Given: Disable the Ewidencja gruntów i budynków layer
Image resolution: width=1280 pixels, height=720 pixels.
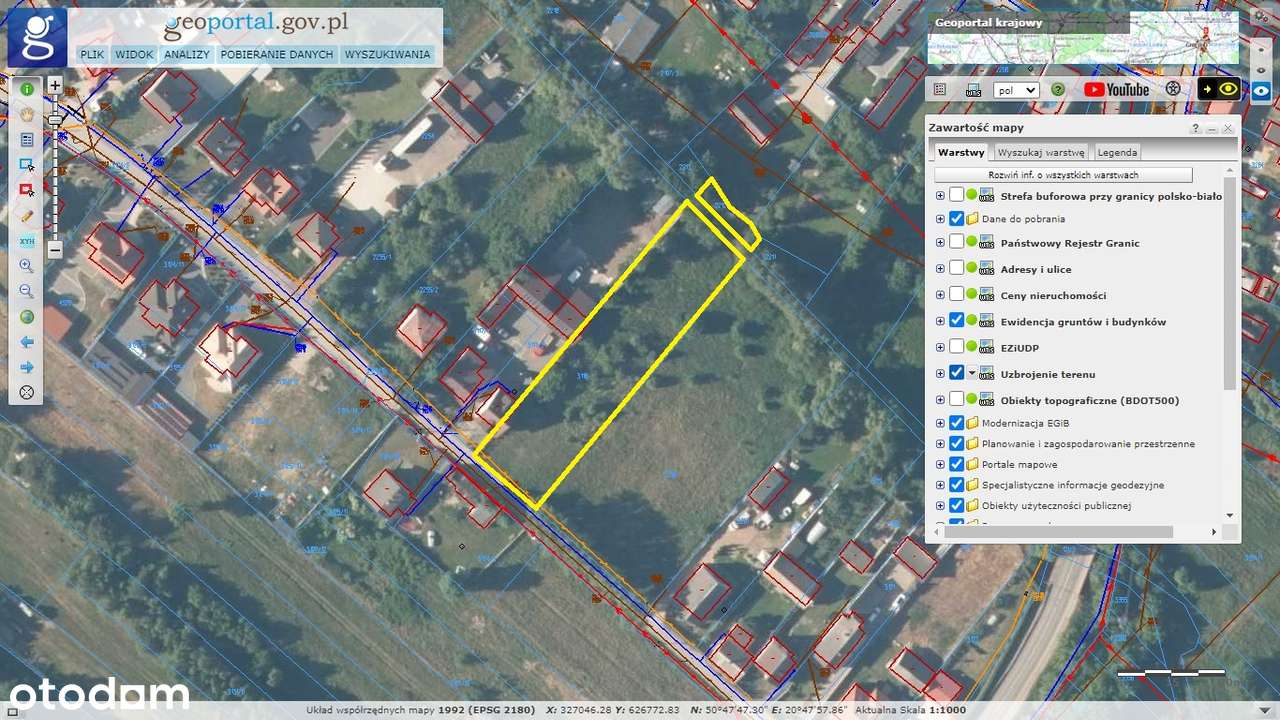Looking at the screenshot, I should (956, 320).
